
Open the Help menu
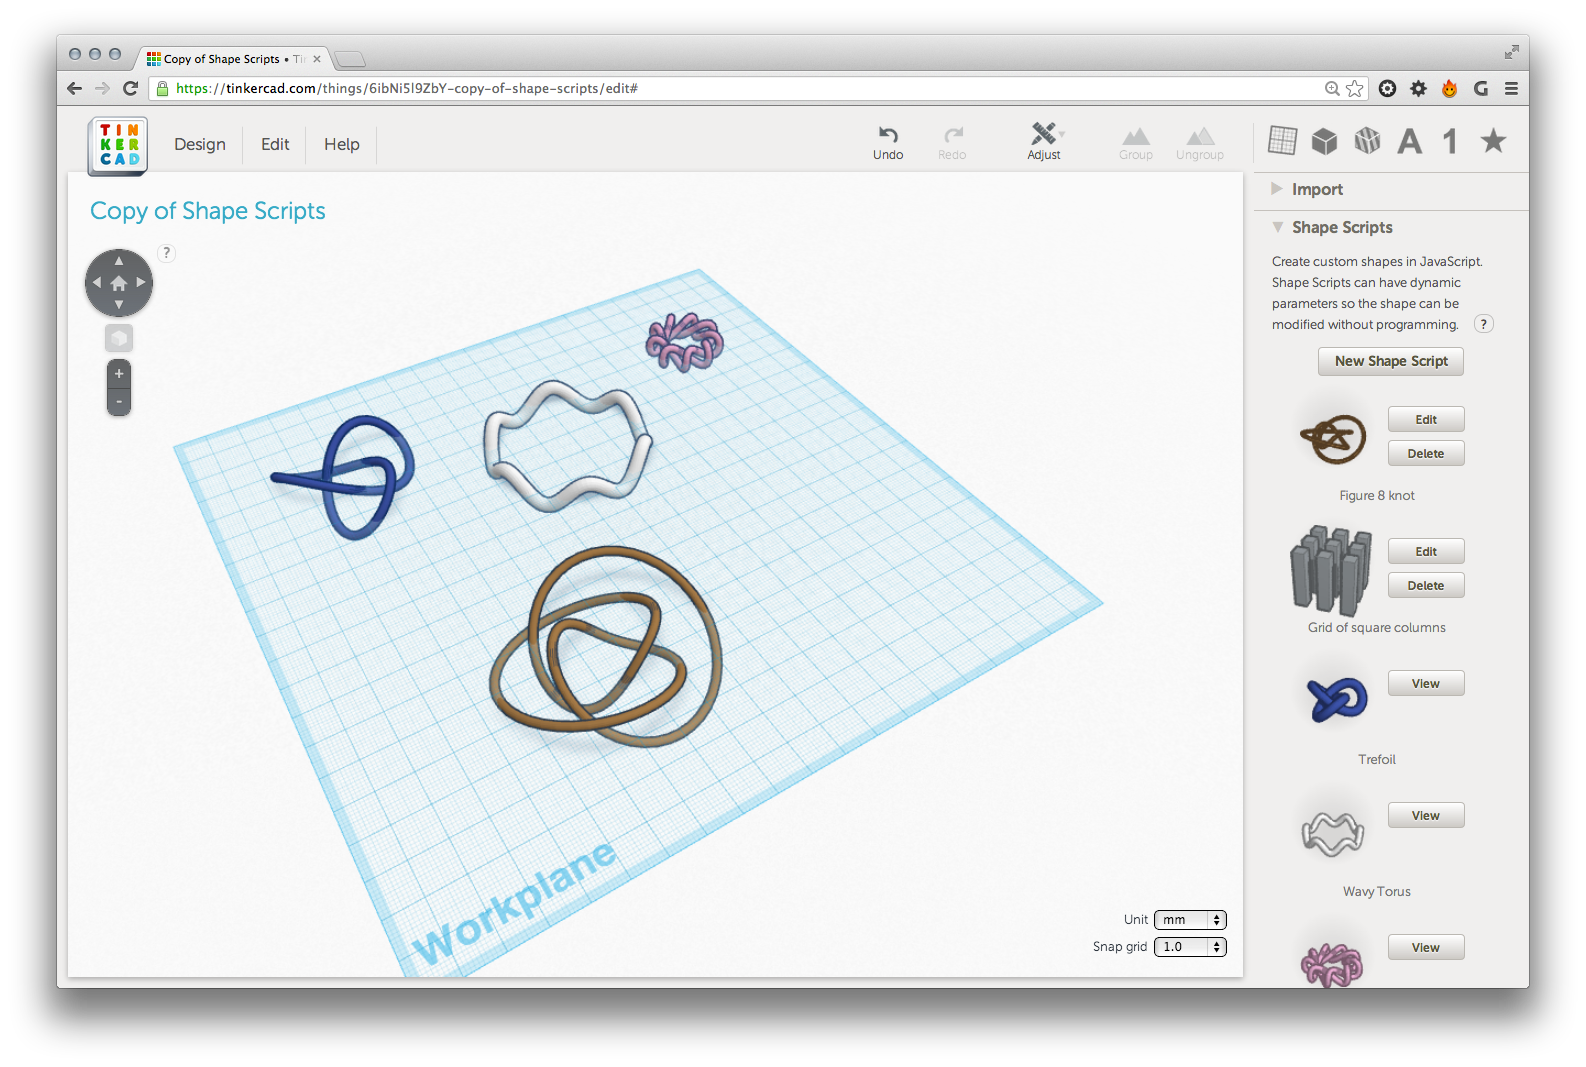pos(341,144)
